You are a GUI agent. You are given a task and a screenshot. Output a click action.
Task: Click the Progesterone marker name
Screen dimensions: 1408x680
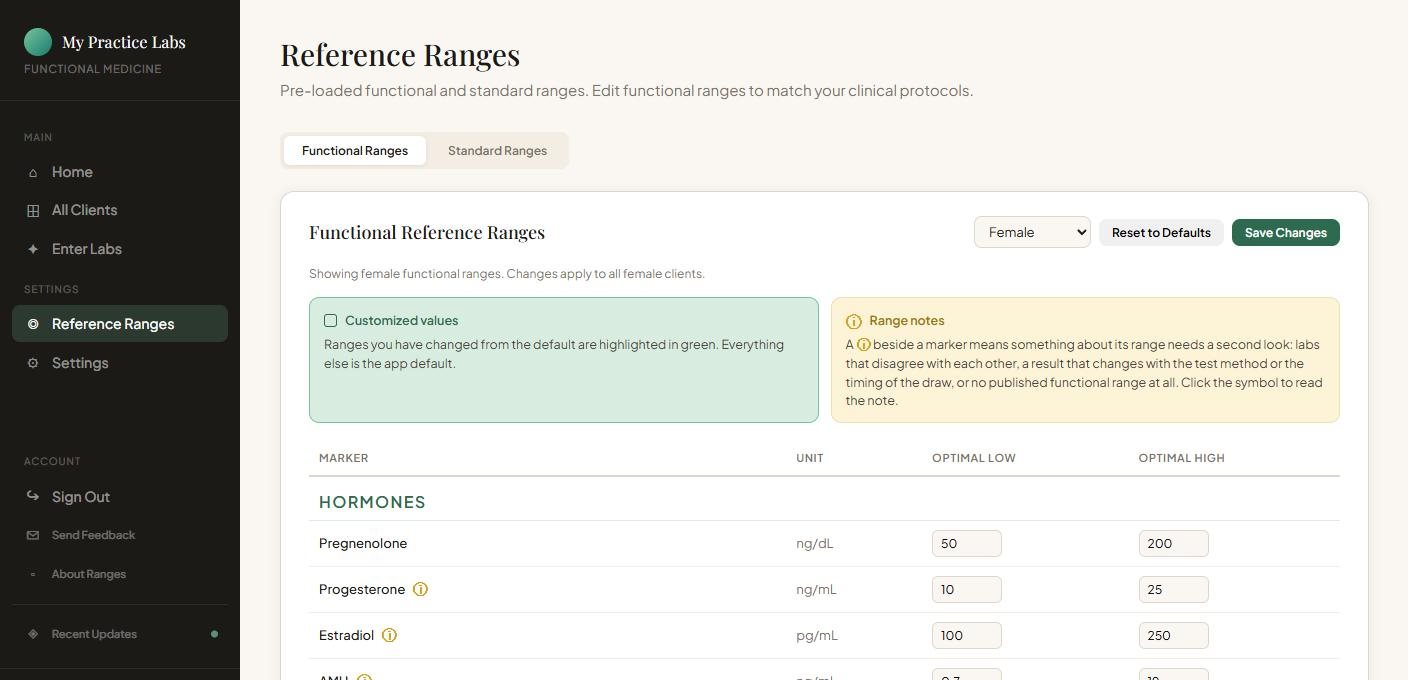[x=362, y=590]
